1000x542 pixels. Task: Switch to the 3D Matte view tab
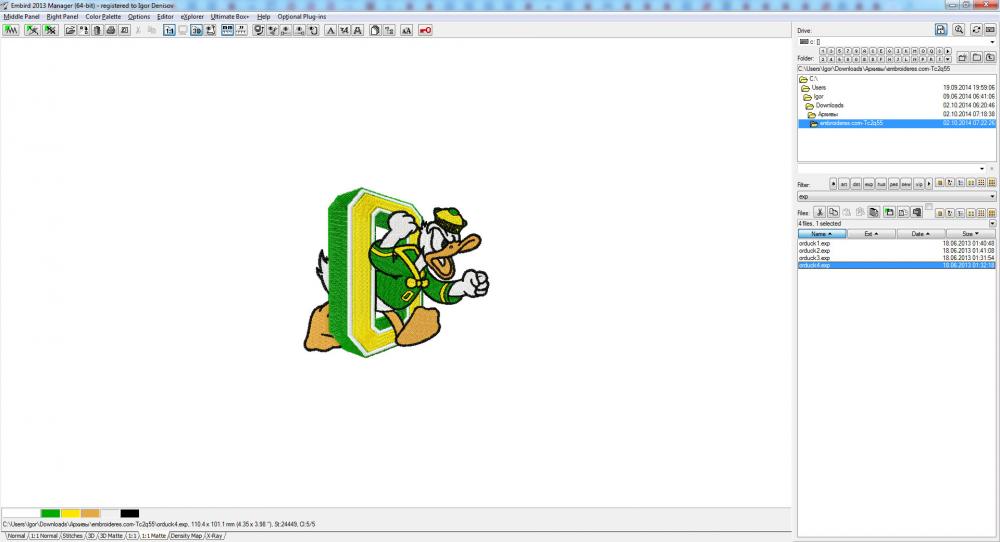click(111, 536)
